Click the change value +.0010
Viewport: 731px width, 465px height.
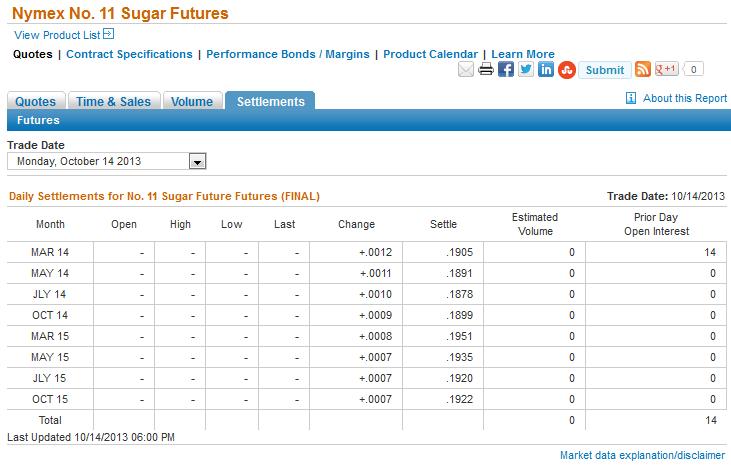[x=375, y=294]
